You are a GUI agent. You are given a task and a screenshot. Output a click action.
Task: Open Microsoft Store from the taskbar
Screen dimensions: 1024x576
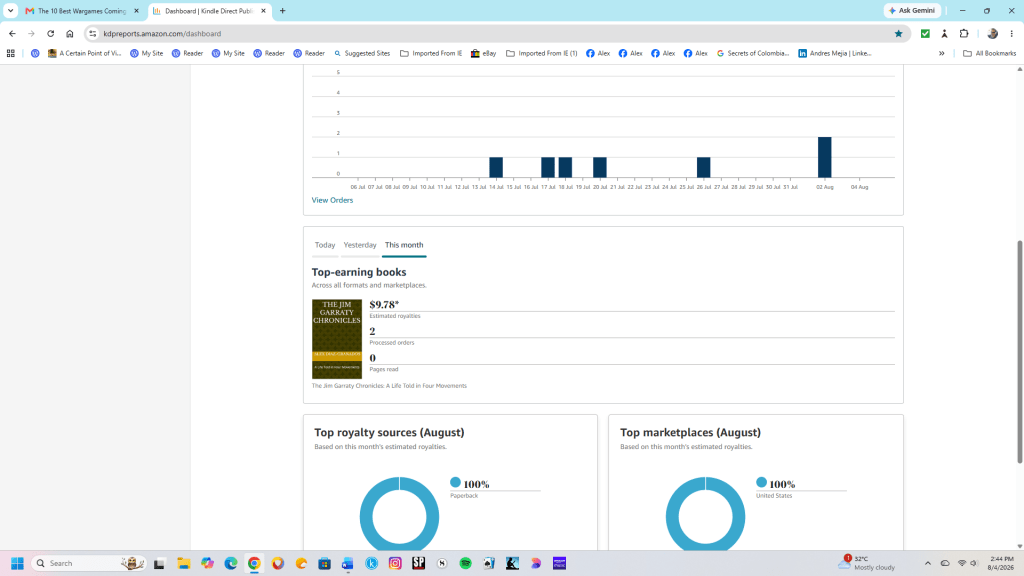click(325, 563)
